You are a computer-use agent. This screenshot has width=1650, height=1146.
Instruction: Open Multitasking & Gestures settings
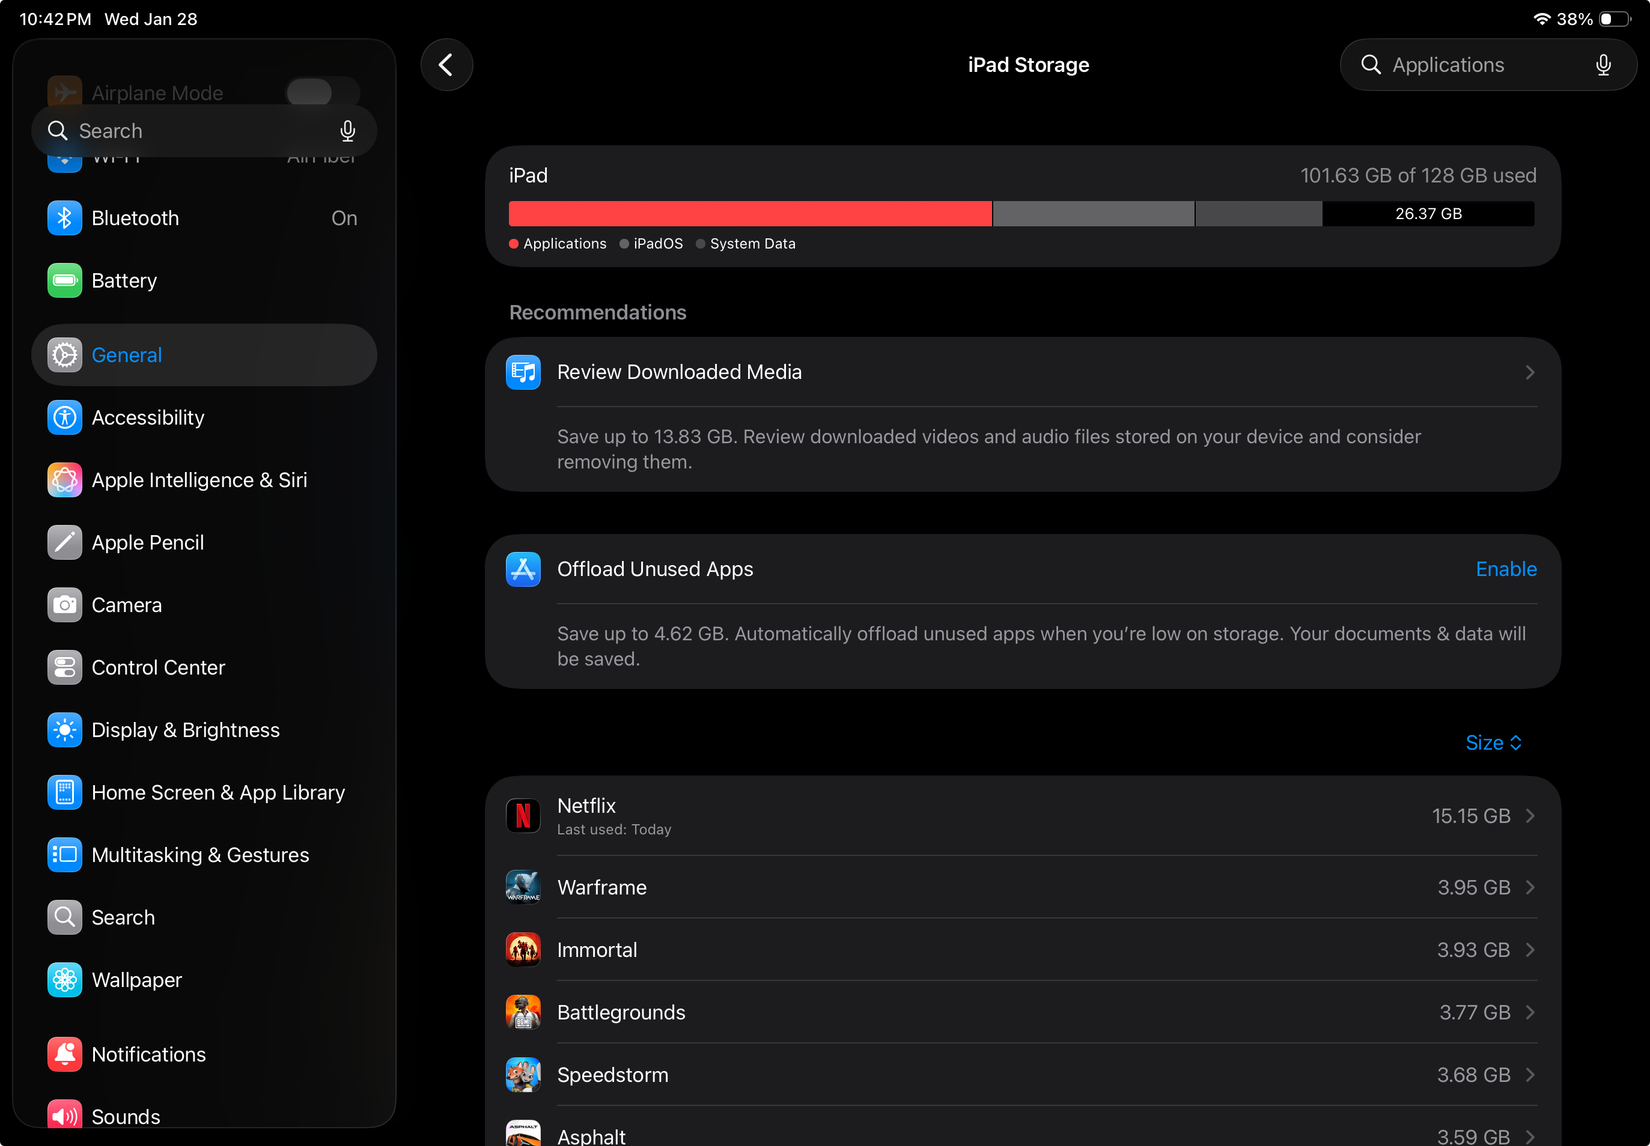coord(200,855)
